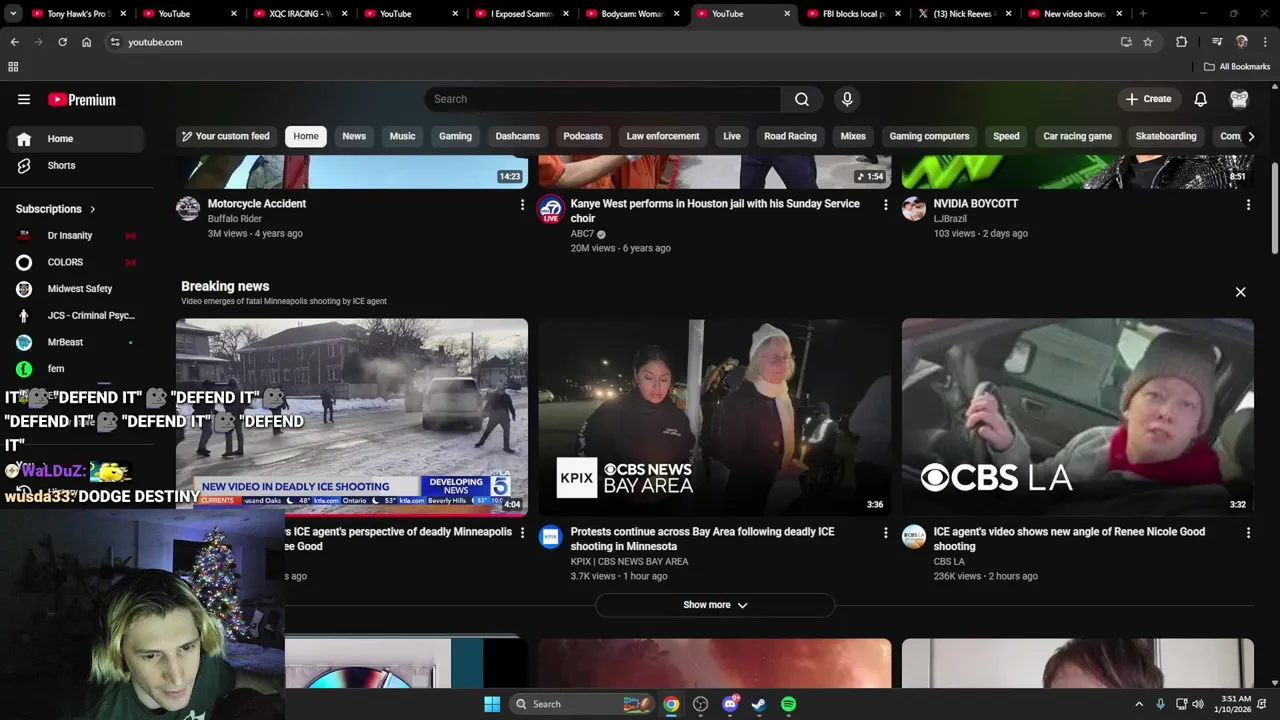Open Spotify from the taskbar
Image resolution: width=1280 pixels, height=720 pixels.
coord(788,704)
